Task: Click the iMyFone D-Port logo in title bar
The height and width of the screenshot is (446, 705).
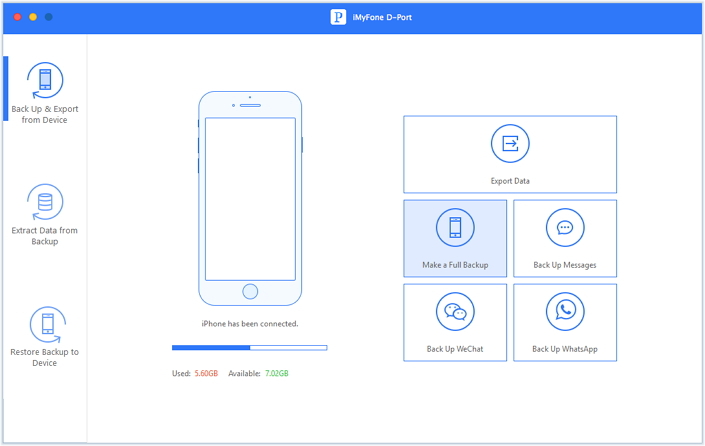Action: [338, 17]
